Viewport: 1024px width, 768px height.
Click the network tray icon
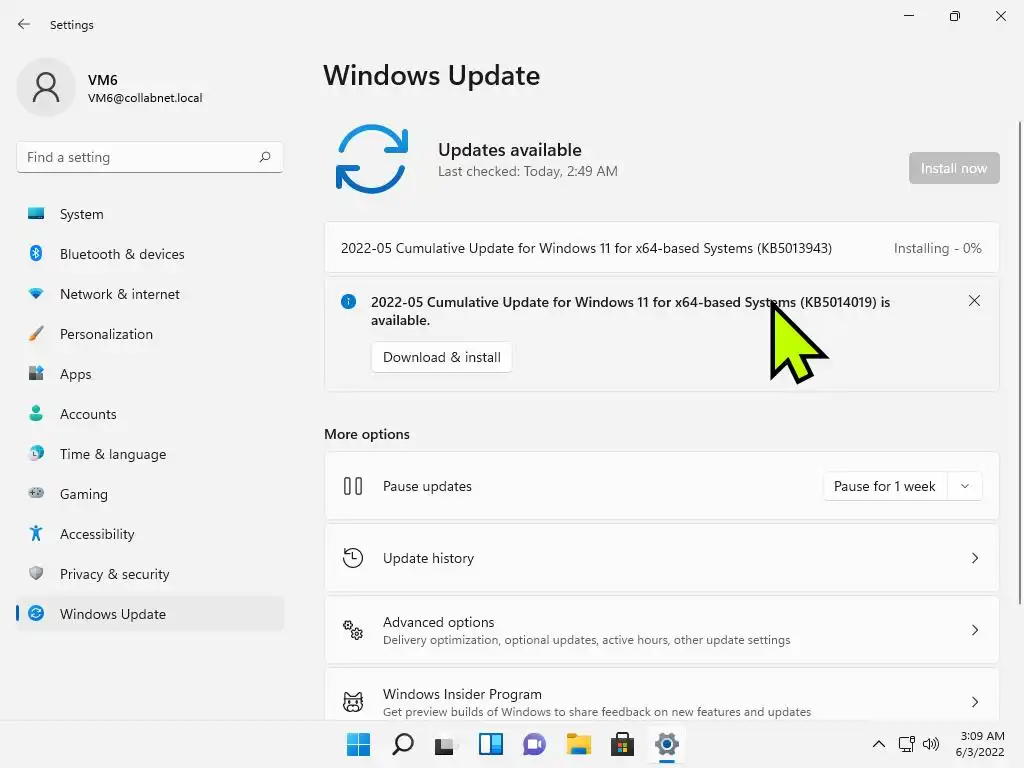pos(906,744)
